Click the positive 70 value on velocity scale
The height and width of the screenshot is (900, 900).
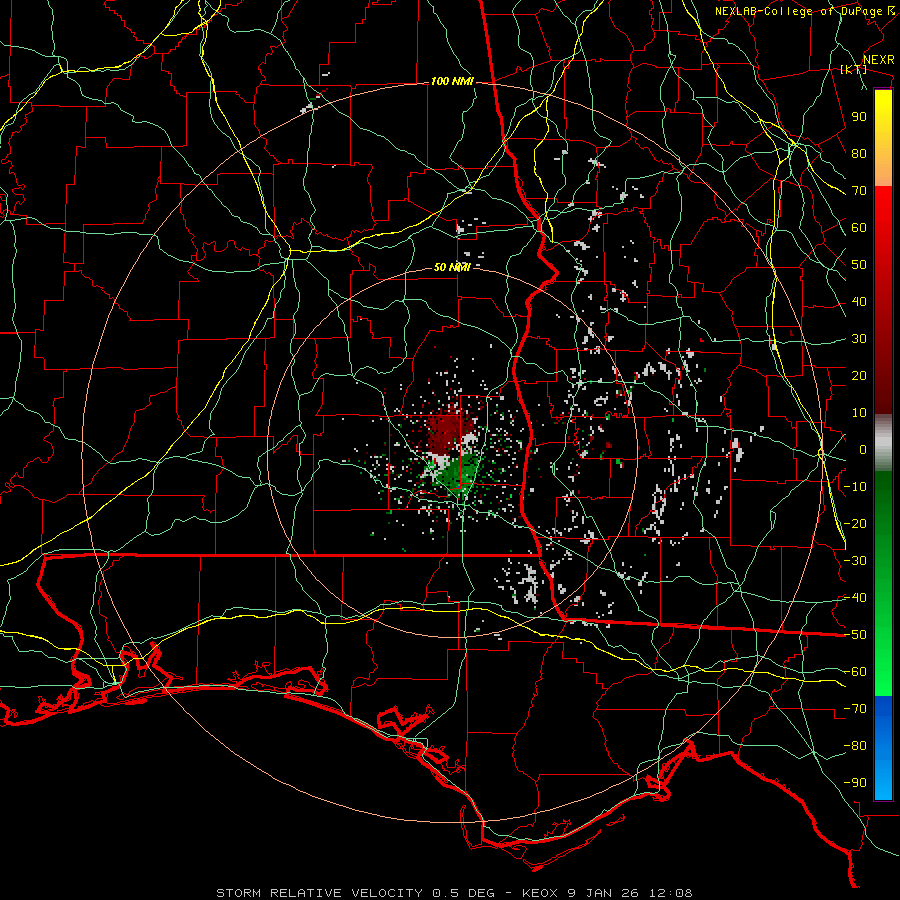coord(859,191)
